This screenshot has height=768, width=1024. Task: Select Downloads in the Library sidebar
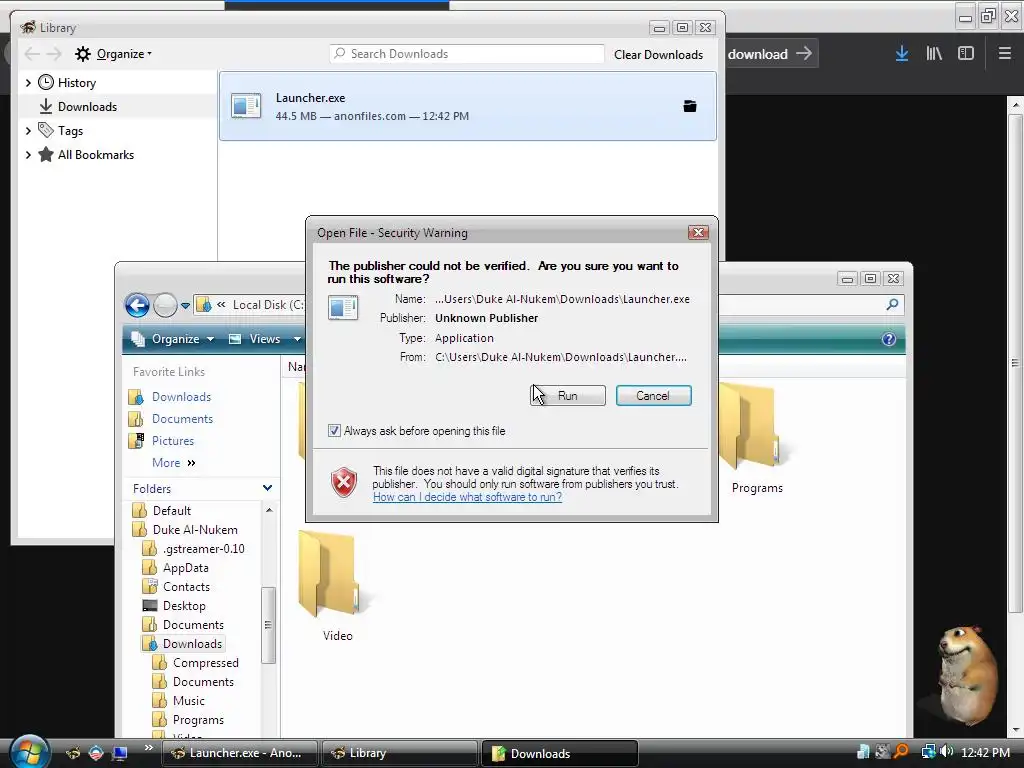pyautogui.click(x=87, y=106)
